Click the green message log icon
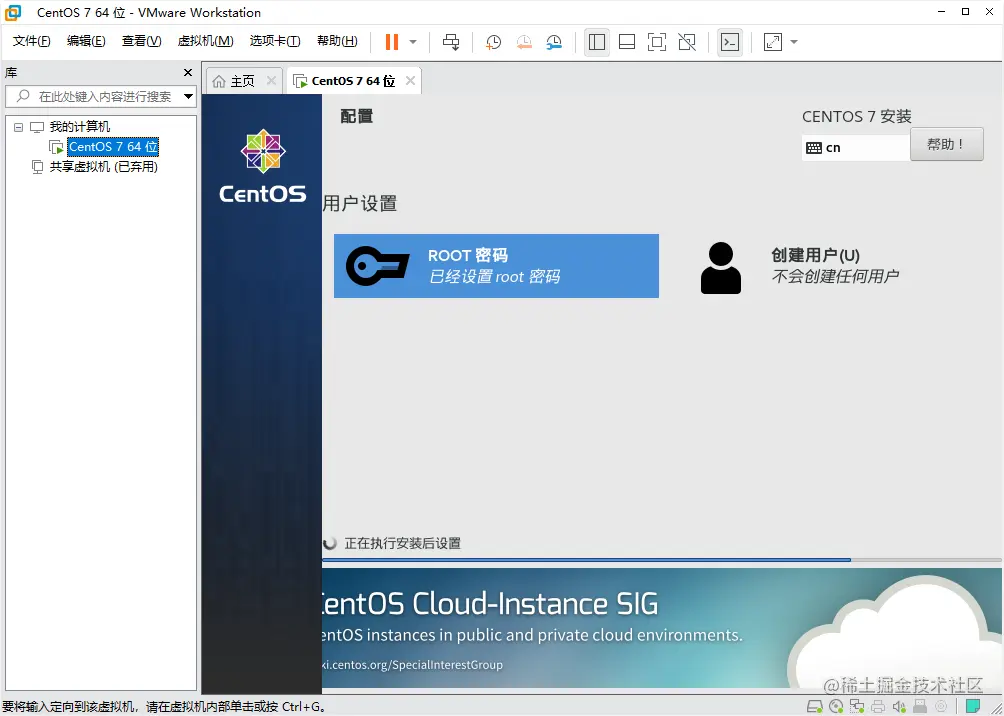The height and width of the screenshot is (716, 1004). pos(973,706)
